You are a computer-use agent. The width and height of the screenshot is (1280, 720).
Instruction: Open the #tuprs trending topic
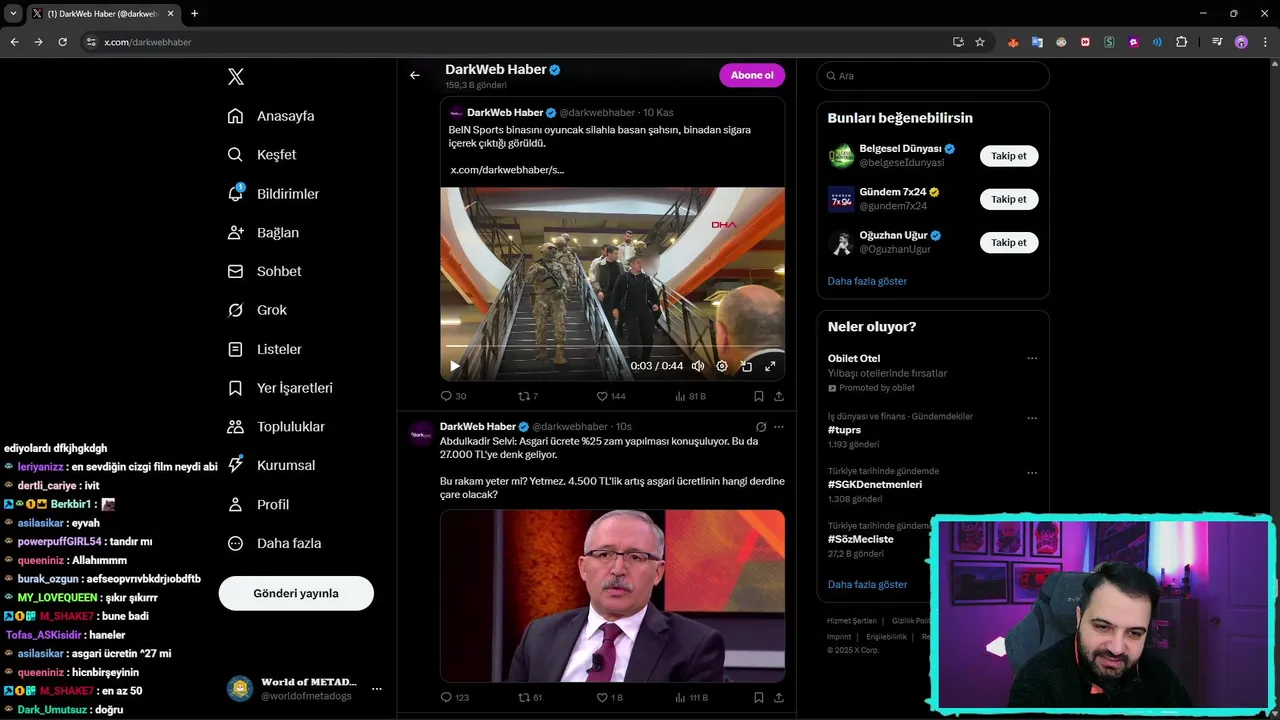(844, 430)
